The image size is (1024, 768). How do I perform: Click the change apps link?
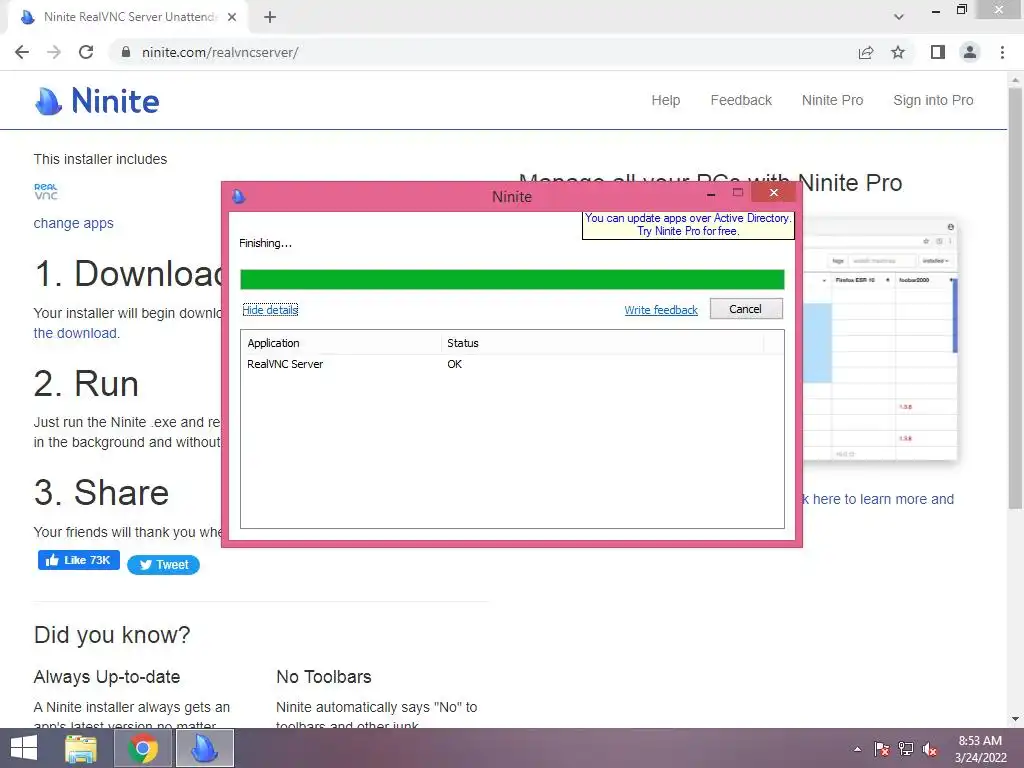tap(74, 223)
